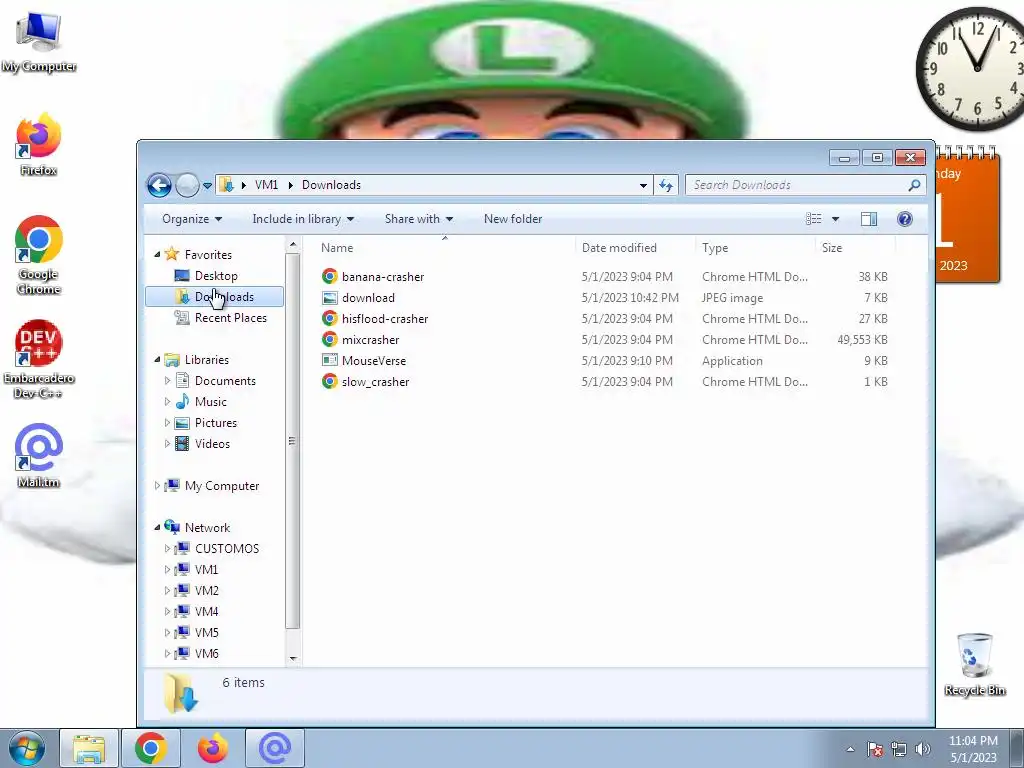Show hidden tray icons

point(850,749)
